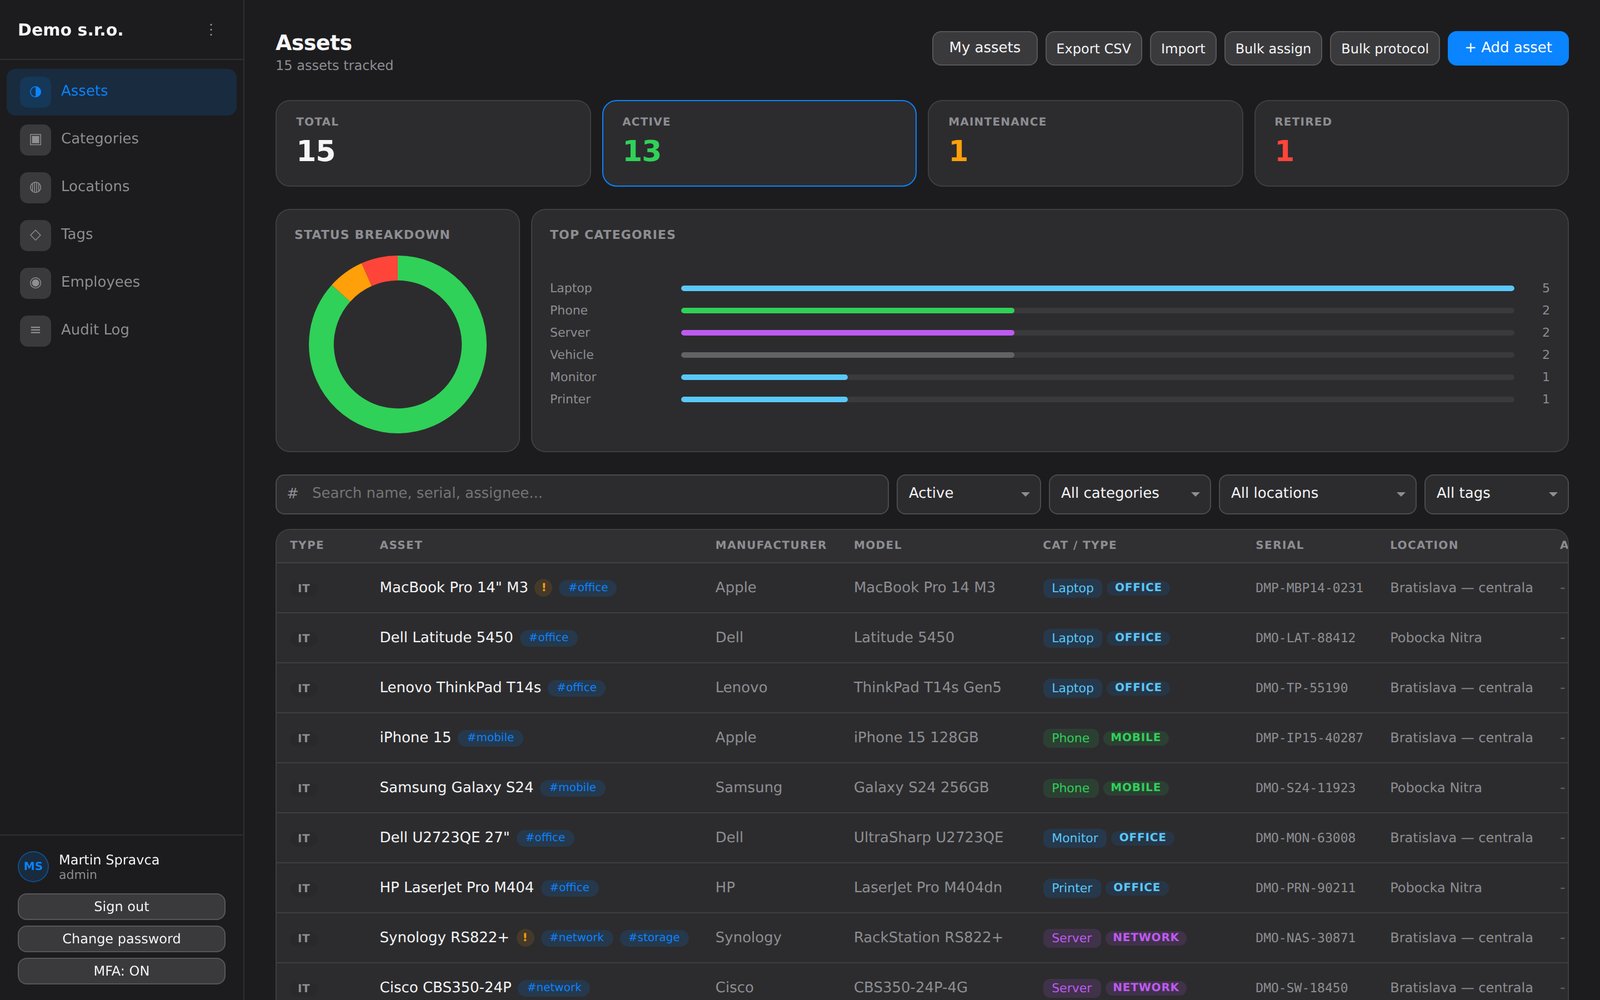
Task: Click the Server category purple bar
Action: [x=847, y=333]
